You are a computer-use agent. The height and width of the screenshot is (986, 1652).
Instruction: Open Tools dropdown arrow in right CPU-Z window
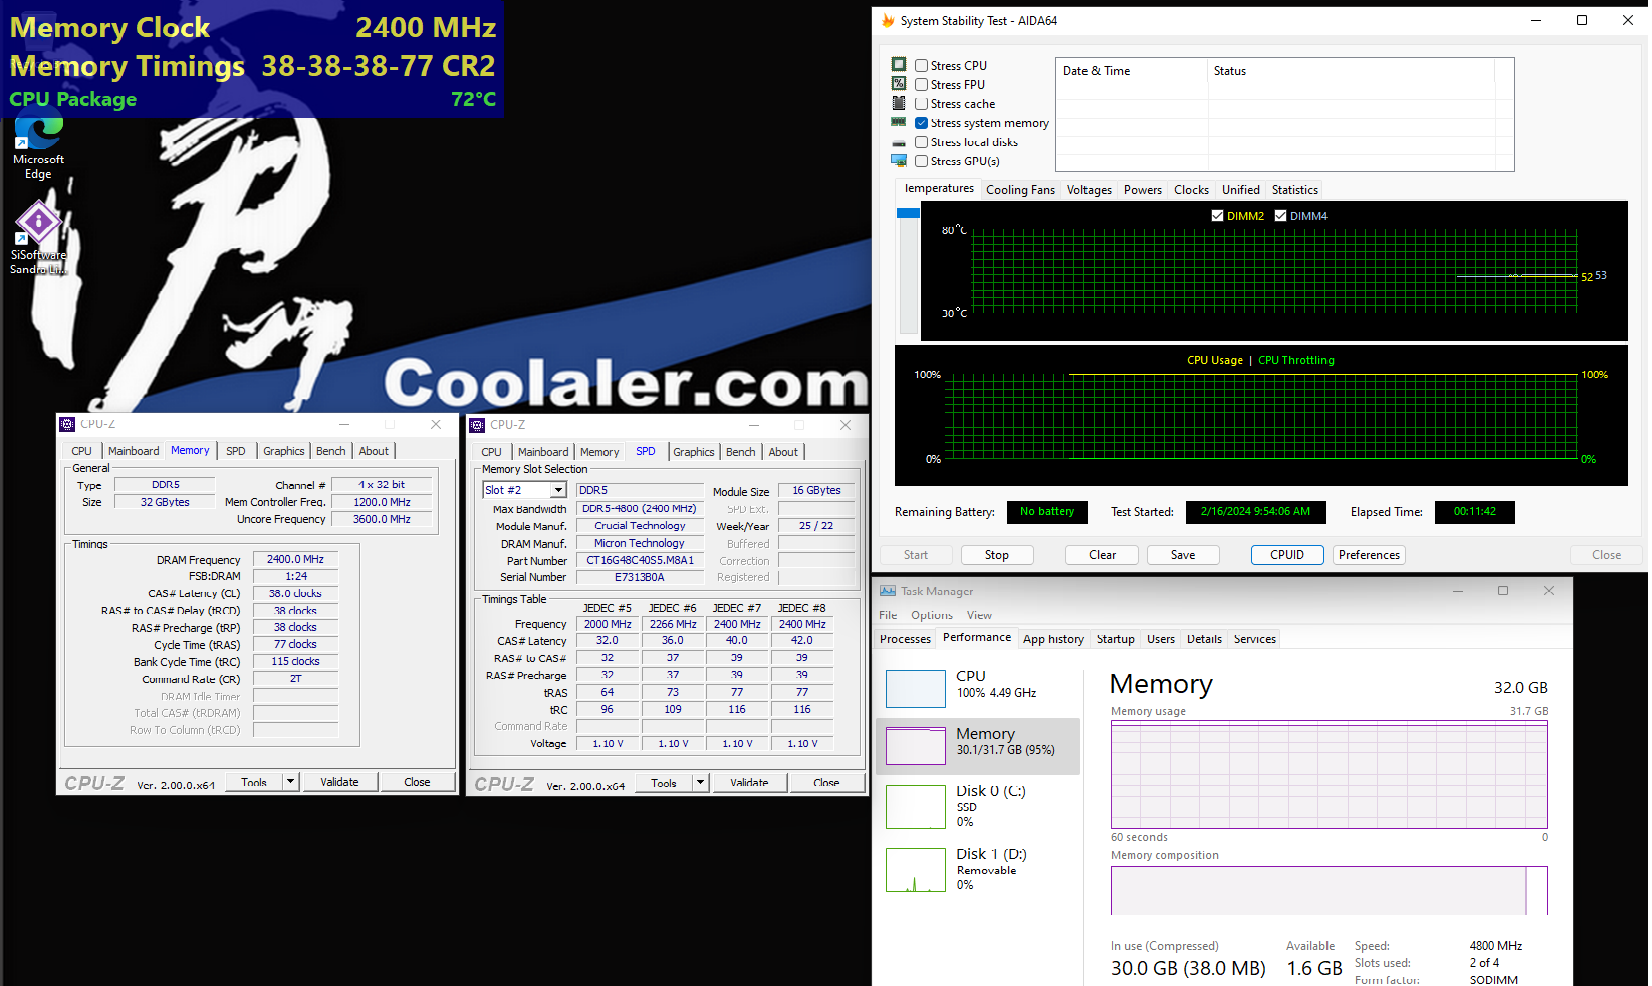pyautogui.click(x=701, y=783)
